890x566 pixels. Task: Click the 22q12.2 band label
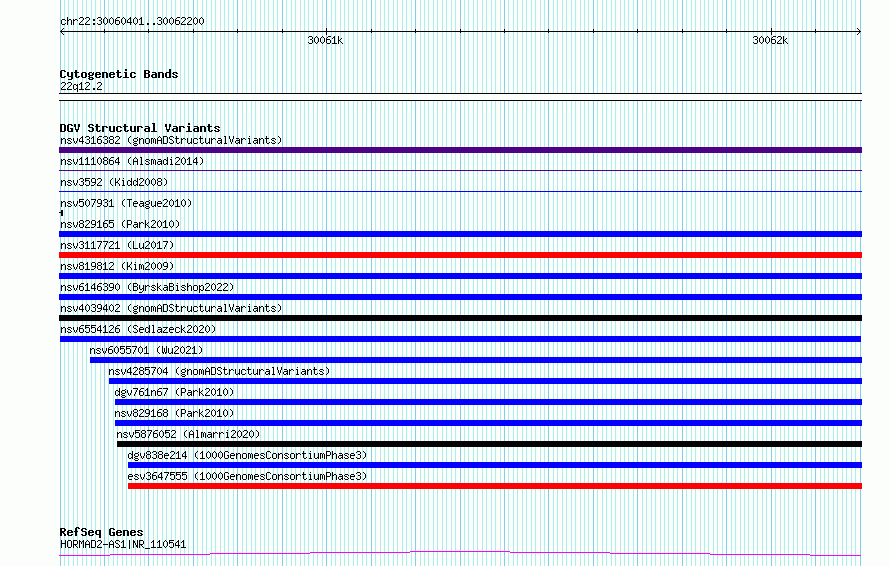click(x=81, y=86)
